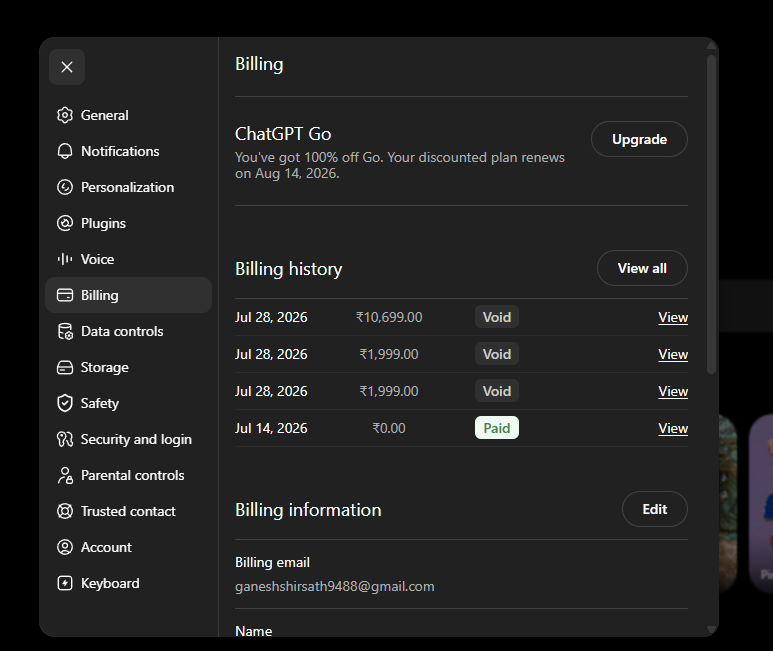This screenshot has width=773, height=651.
Task: Click the billing email address text
Action: [335, 586]
